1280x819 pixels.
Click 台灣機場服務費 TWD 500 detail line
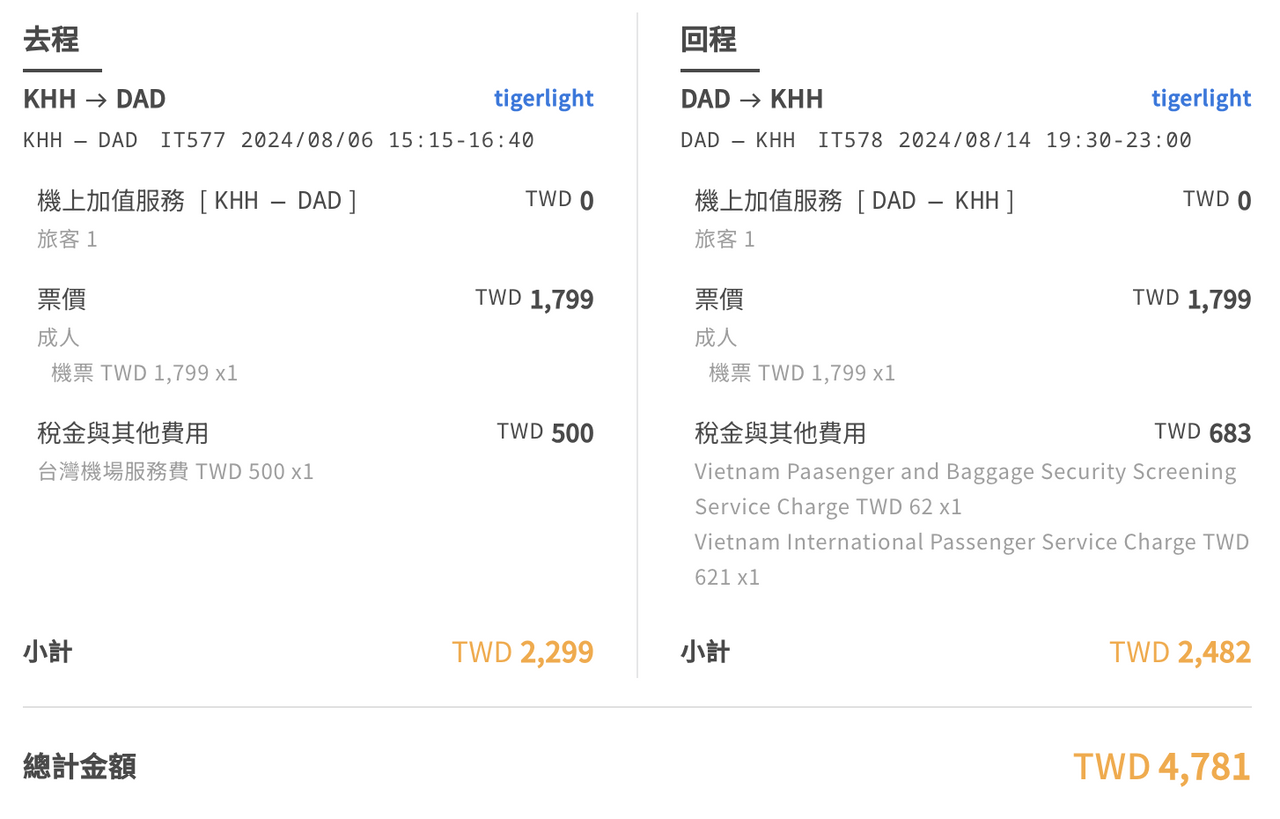[176, 471]
